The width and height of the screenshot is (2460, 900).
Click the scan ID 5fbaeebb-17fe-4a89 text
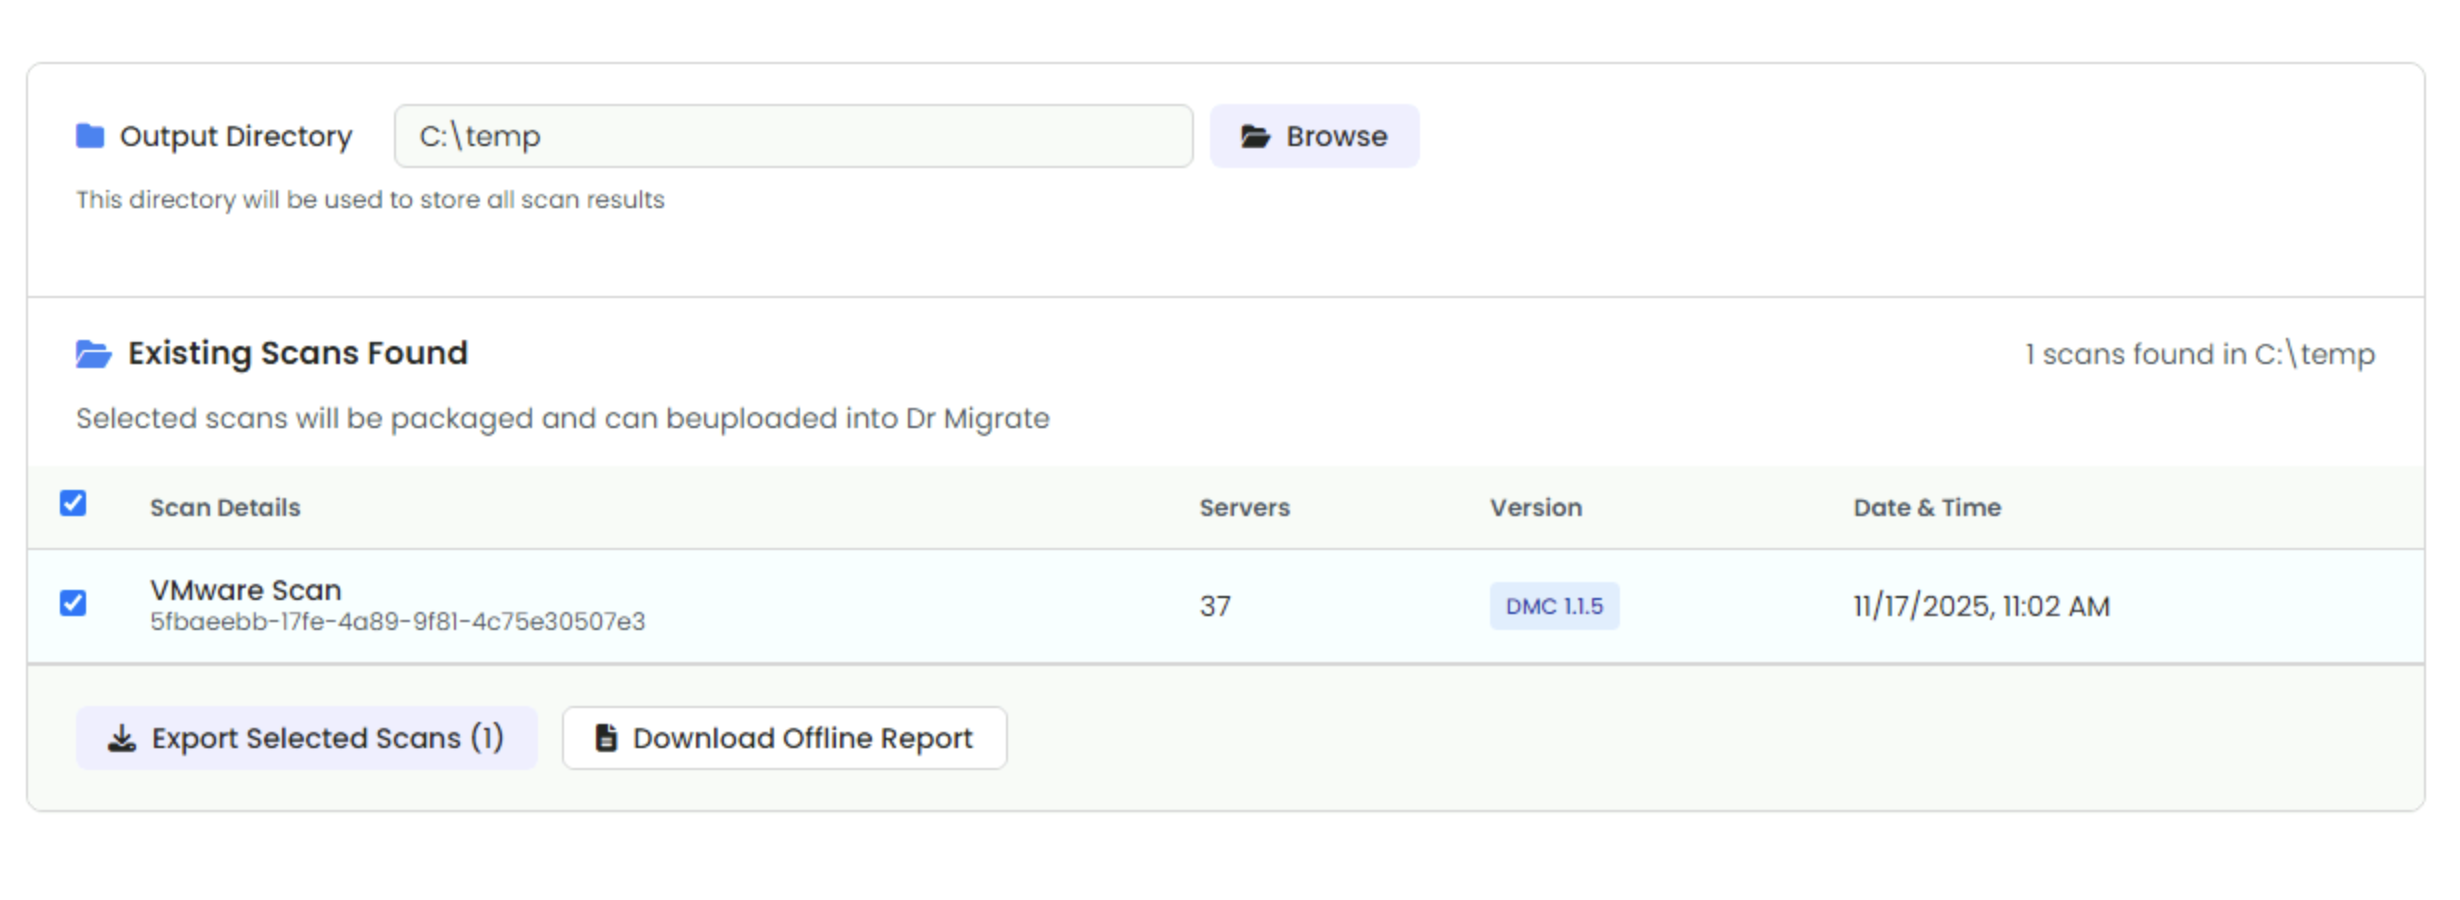tap(397, 622)
